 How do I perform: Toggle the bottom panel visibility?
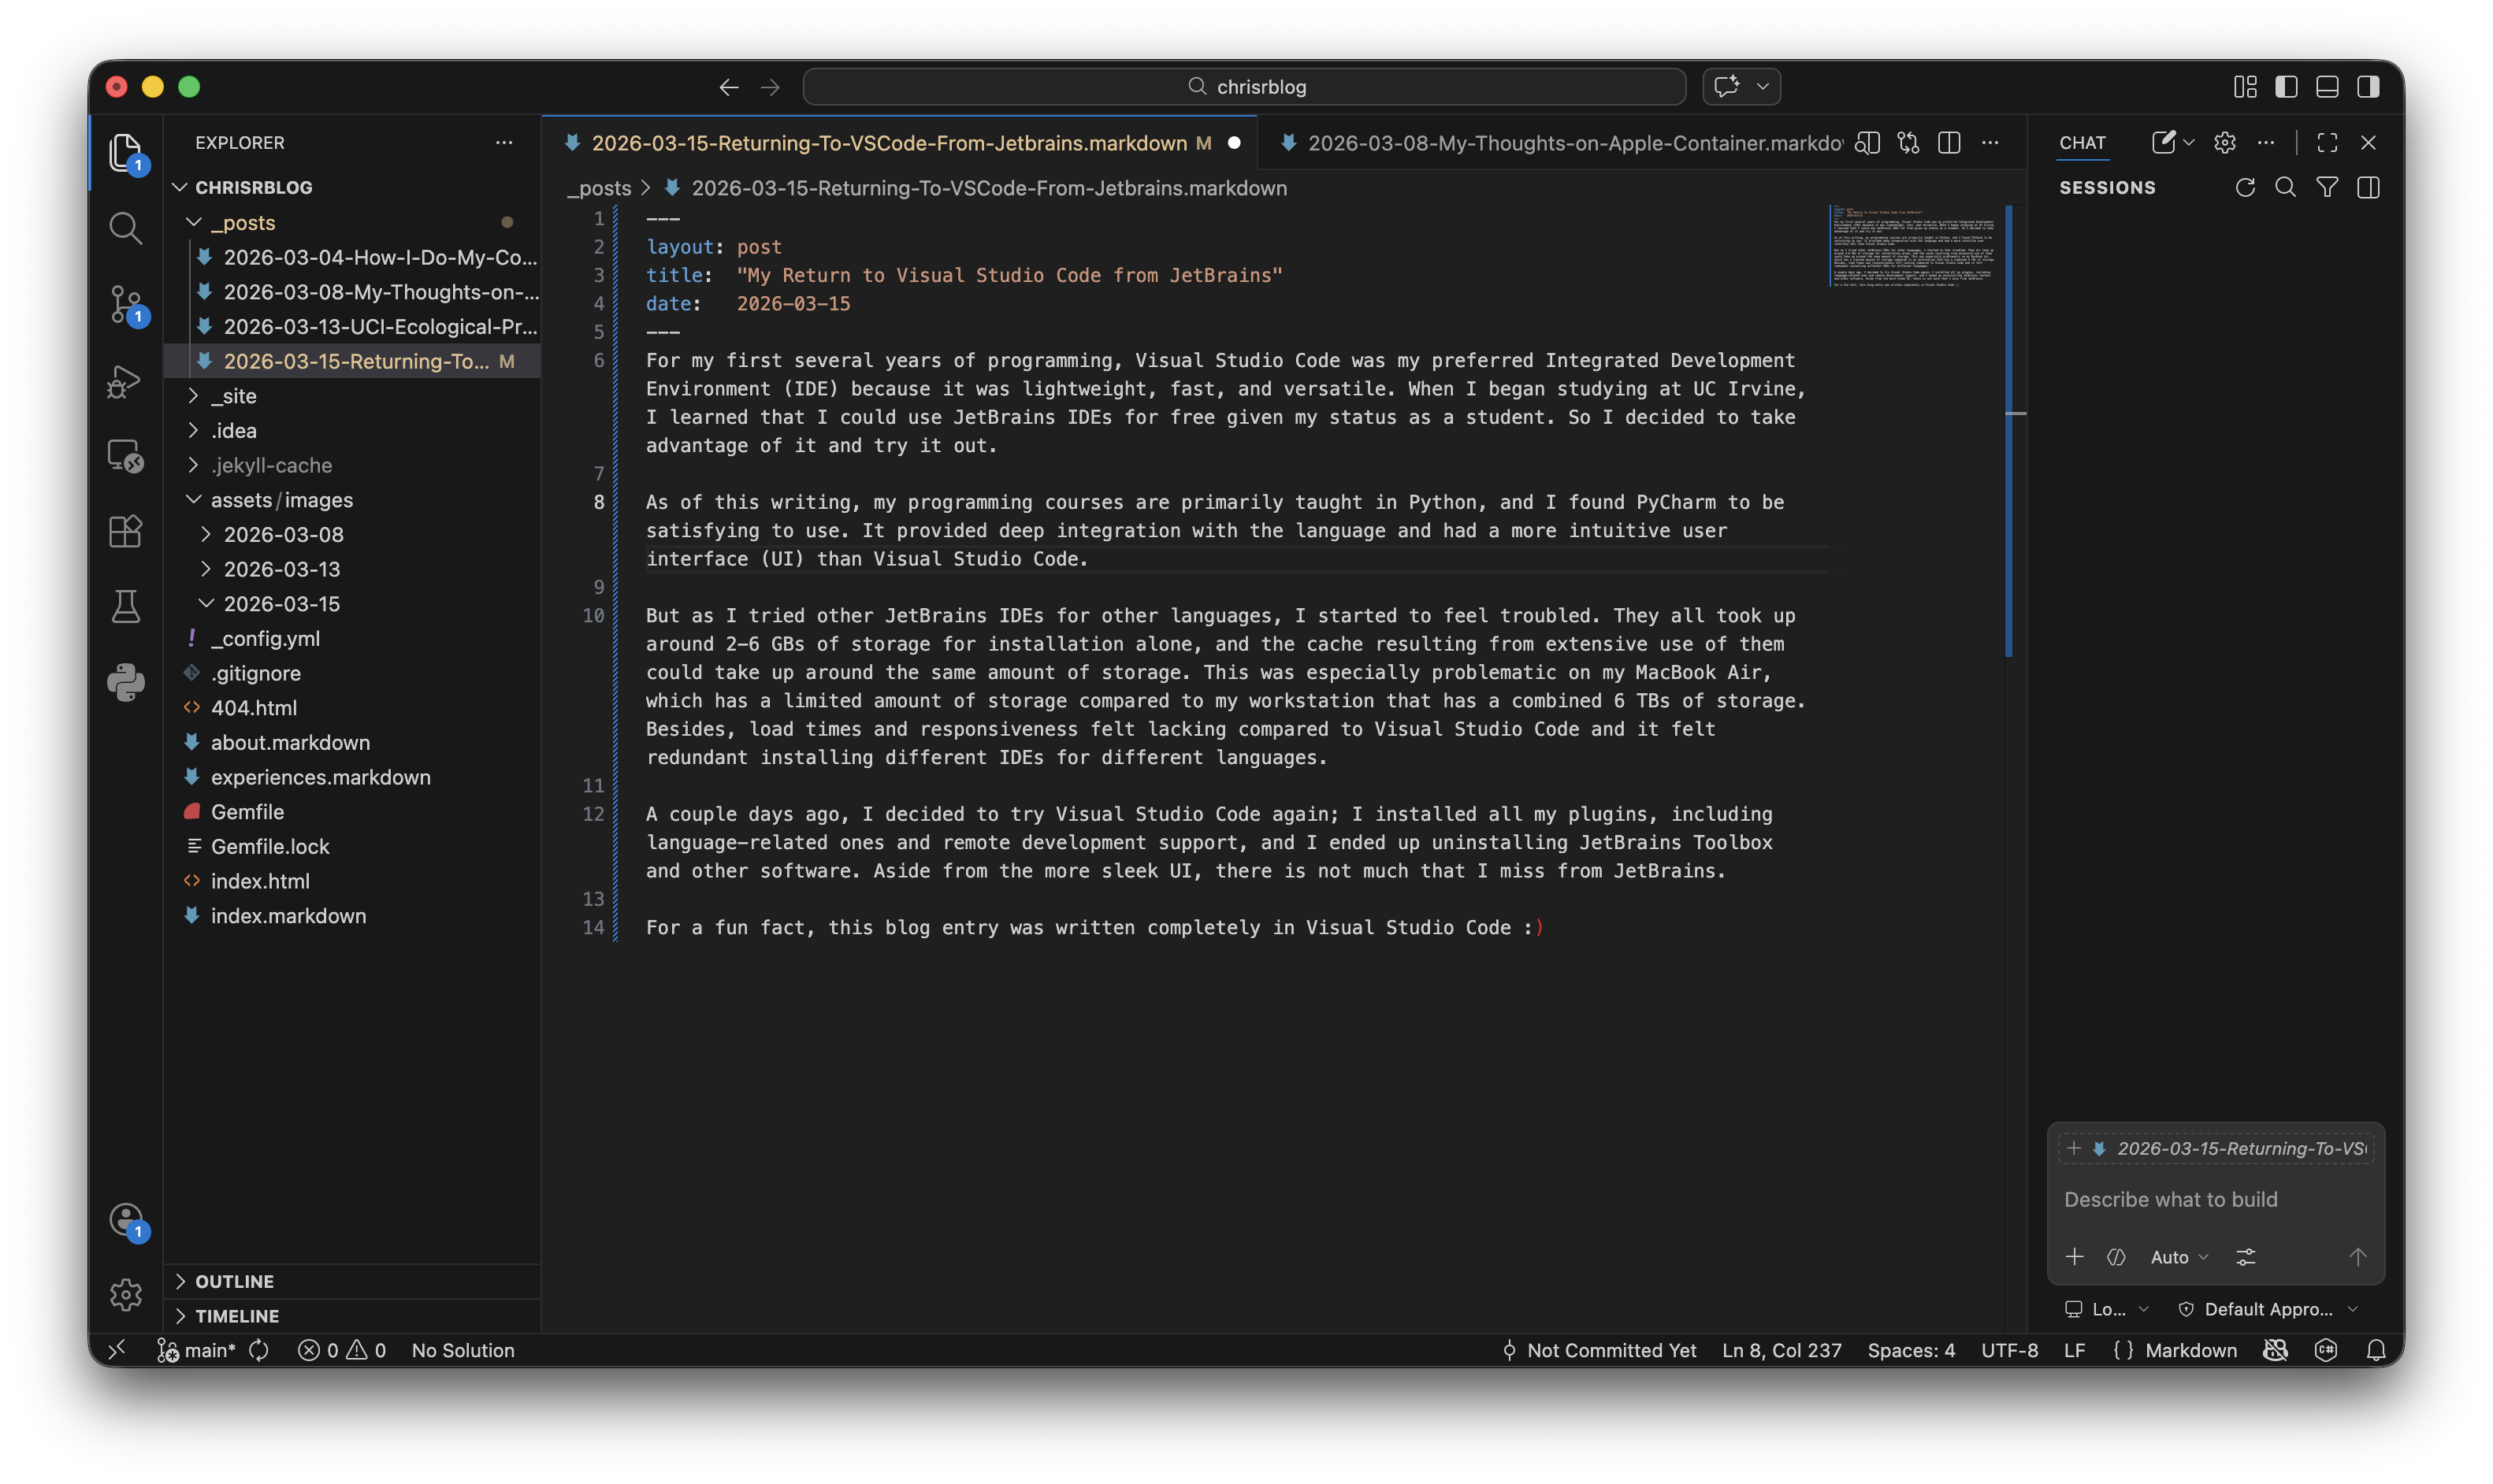point(2327,87)
